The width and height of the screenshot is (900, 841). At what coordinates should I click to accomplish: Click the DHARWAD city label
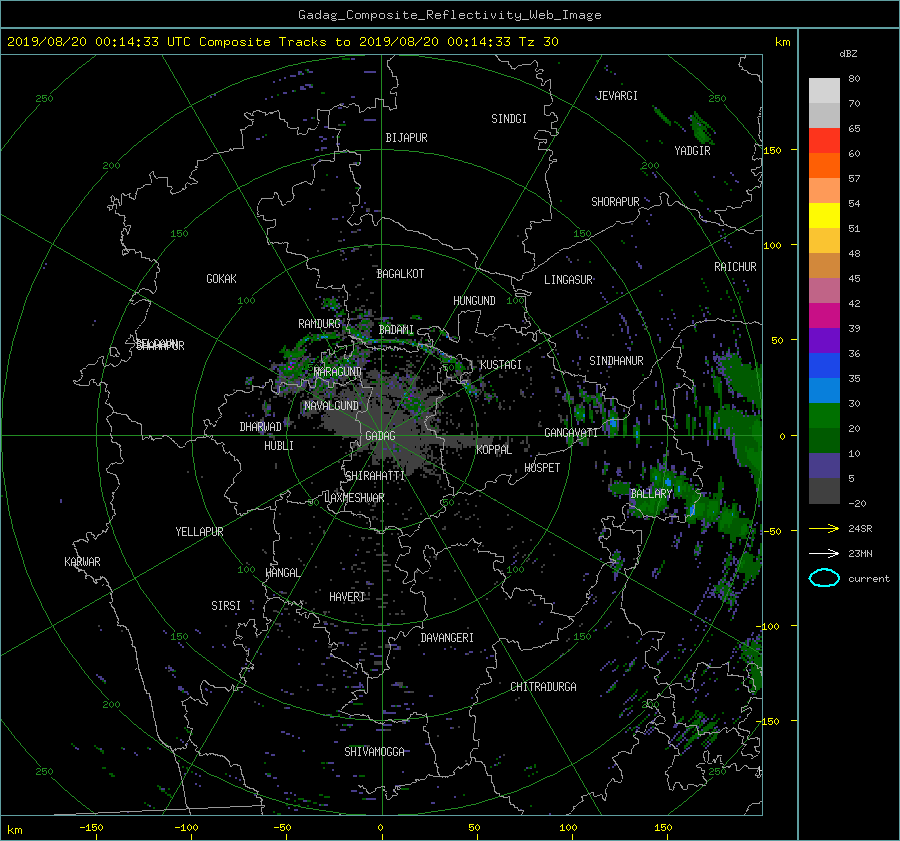click(x=260, y=427)
